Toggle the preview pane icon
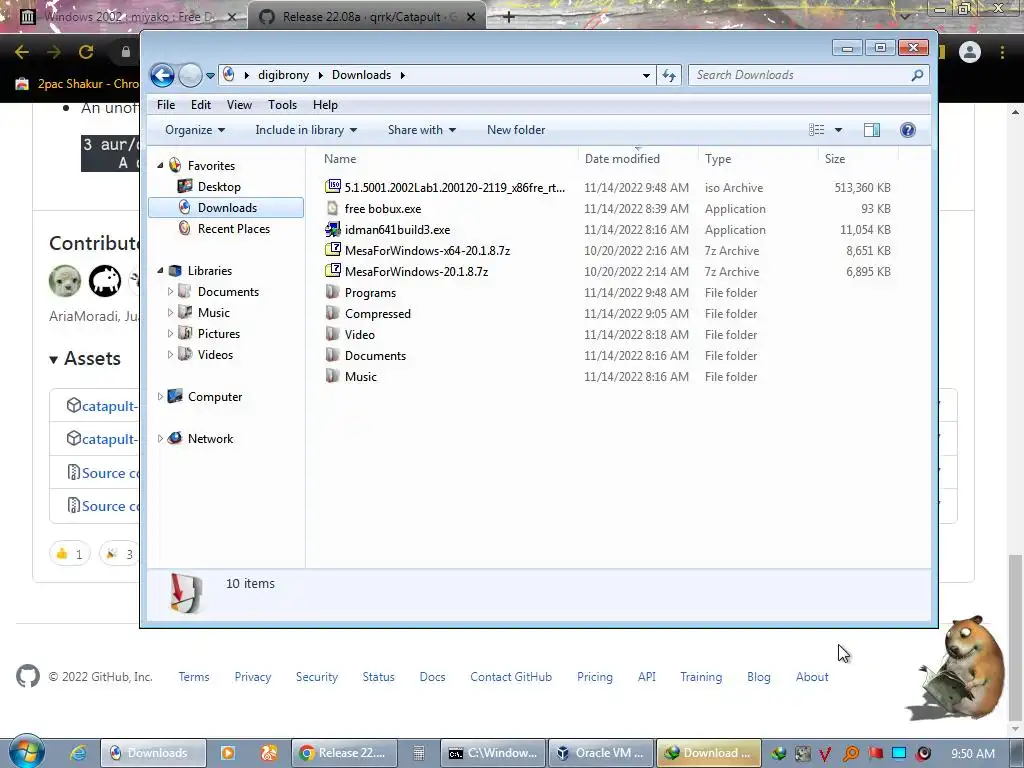The height and width of the screenshot is (768, 1024). coord(872,130)
